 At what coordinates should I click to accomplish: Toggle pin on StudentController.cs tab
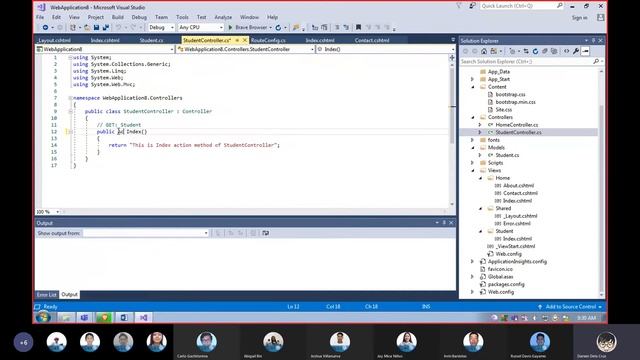click(237, 40)
